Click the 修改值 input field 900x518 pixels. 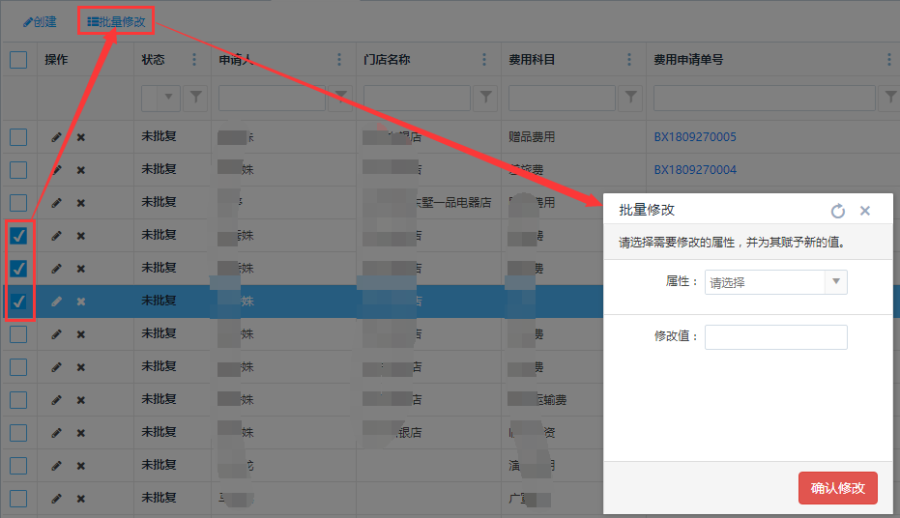click(776, 337)
